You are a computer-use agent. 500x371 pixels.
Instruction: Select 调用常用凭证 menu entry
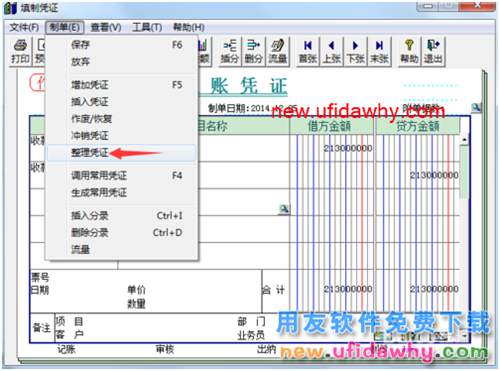(122, 175)
